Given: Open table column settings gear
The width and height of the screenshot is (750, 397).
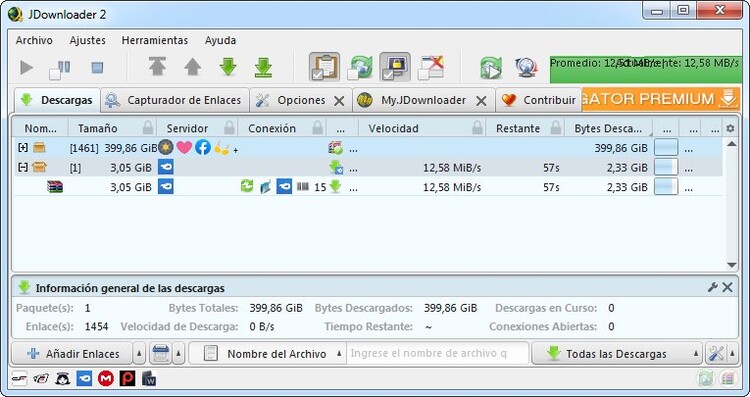Looking at the screenshot, I should [x=730, y=128].
